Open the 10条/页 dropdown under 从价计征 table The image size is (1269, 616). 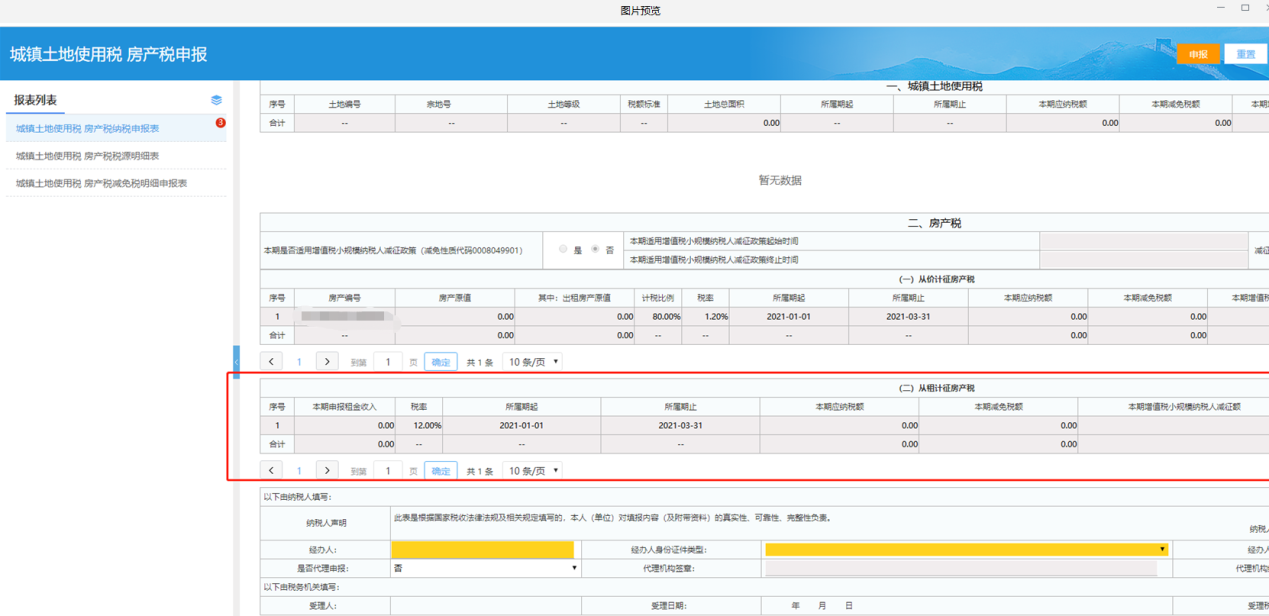pyautogui.click(x=533, y=362)
